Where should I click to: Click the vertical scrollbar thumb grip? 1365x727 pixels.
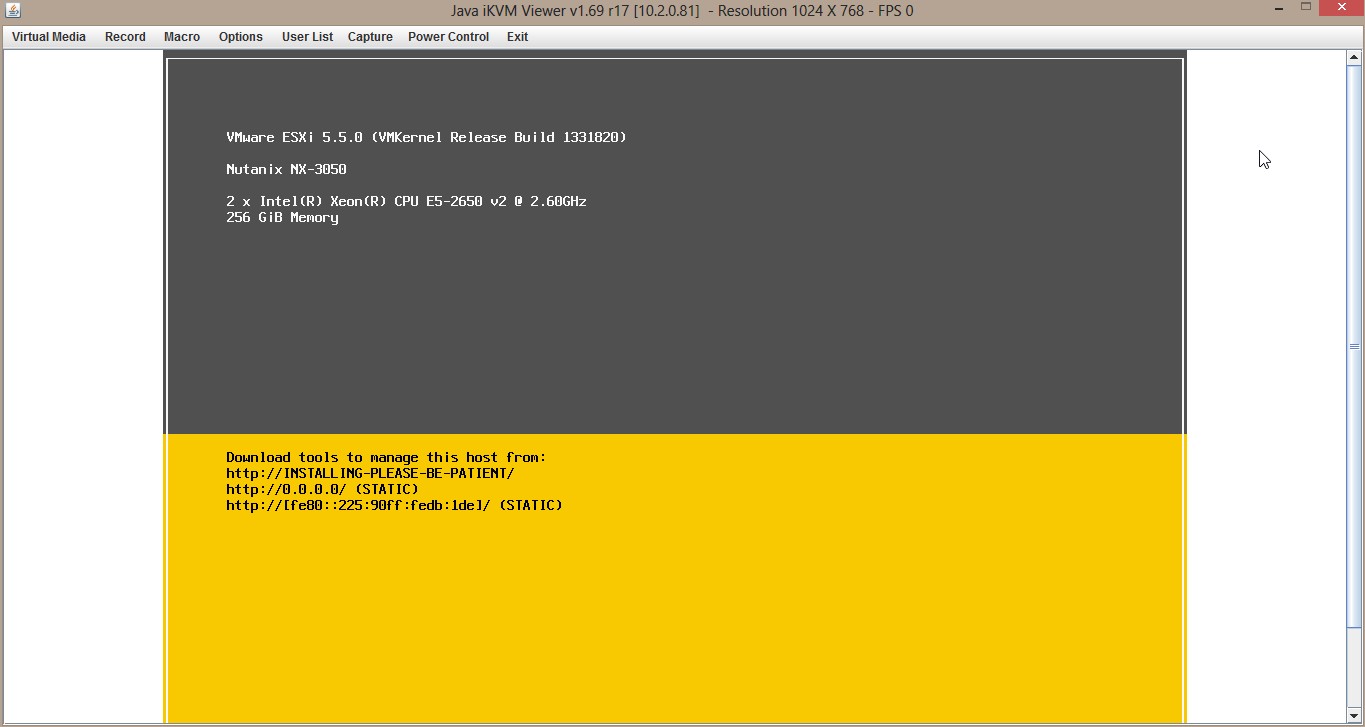coord(1354,346)
